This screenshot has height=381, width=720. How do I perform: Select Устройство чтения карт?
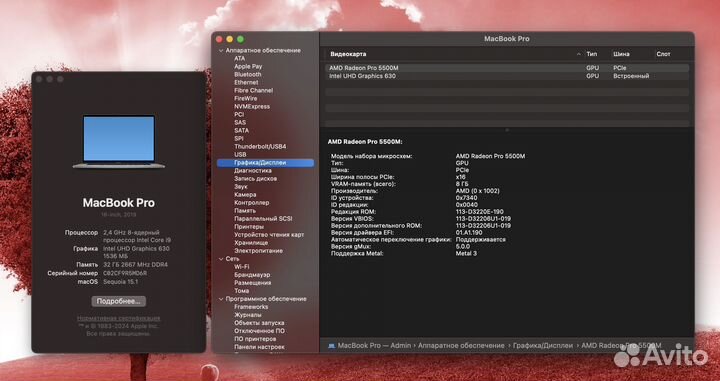pos(269,235)
